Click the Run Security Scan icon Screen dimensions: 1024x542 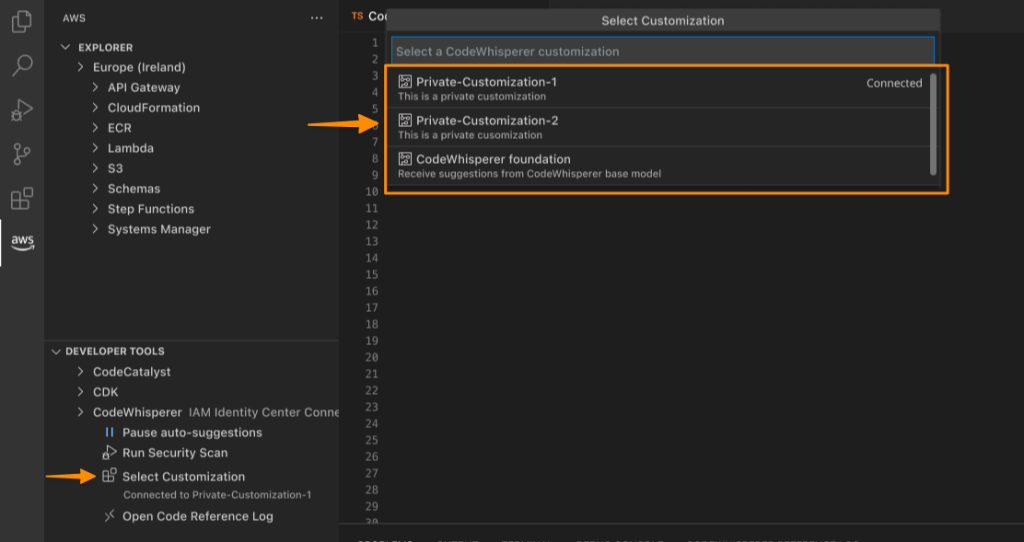tap(109, 453)
